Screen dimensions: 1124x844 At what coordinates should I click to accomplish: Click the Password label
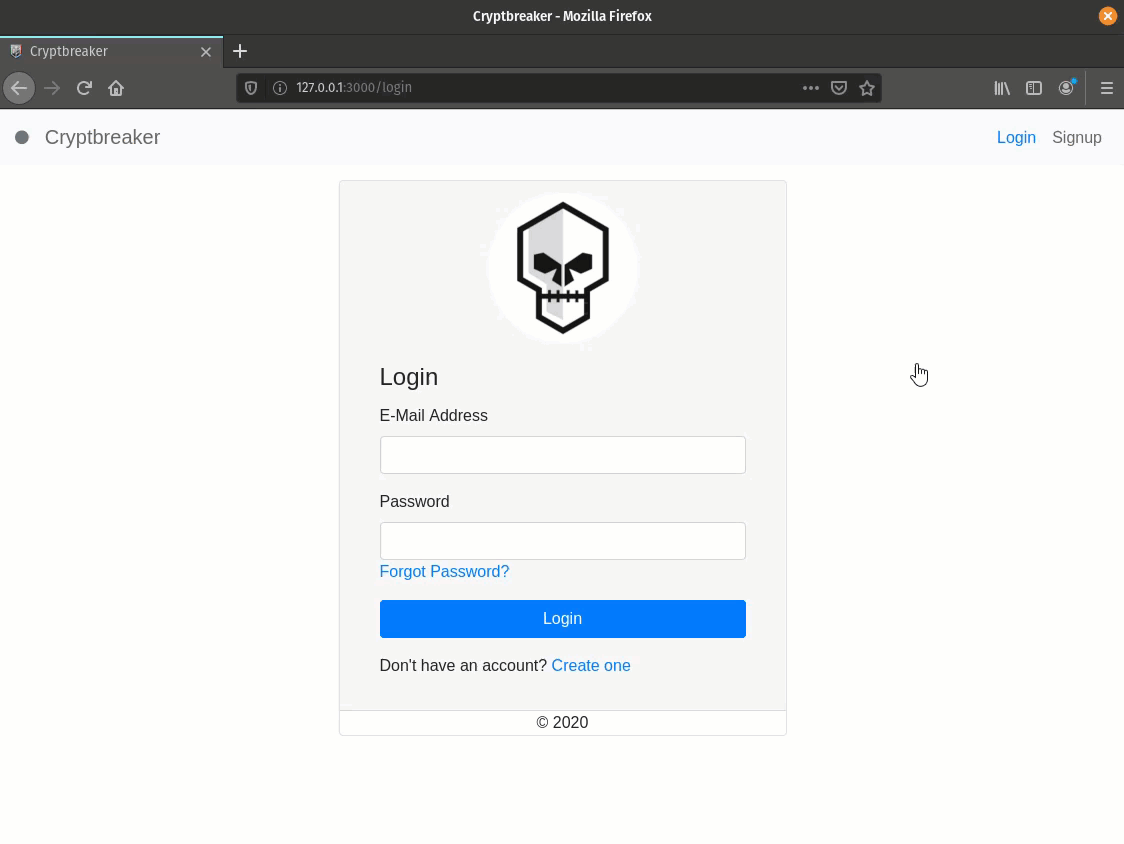point(414,502)
